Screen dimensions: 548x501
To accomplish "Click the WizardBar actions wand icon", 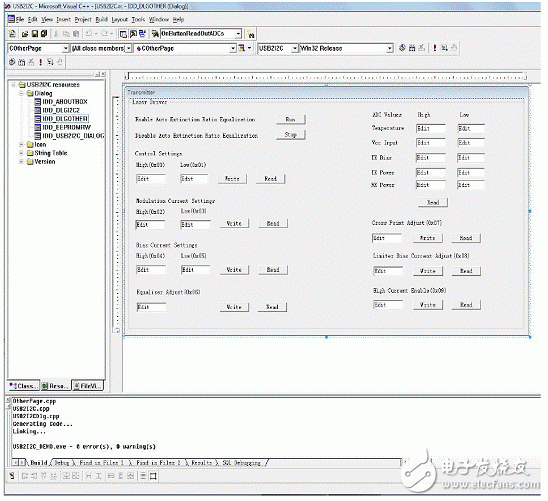I will [241, 48].
